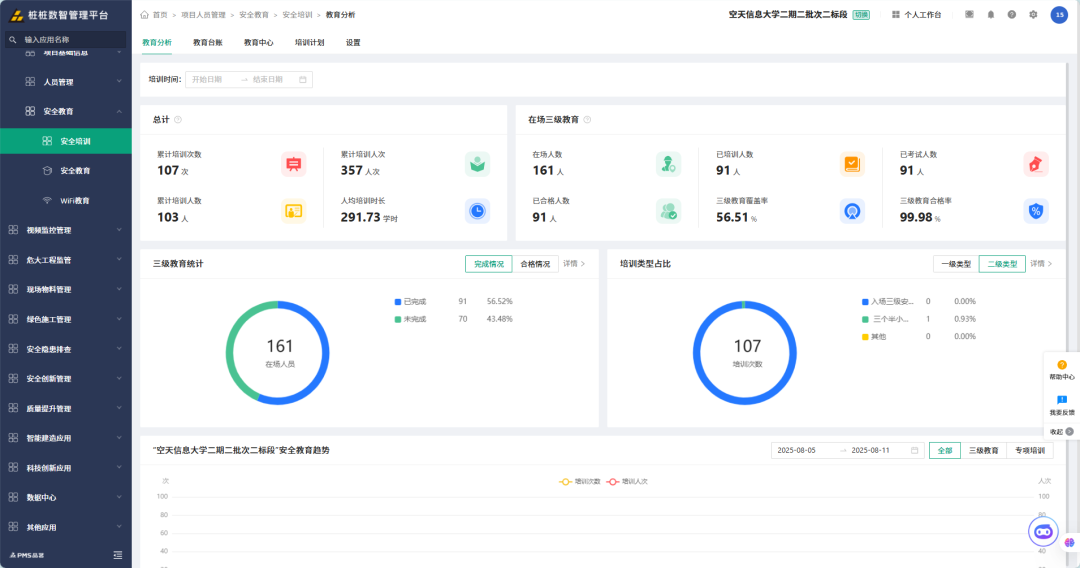Switch to 设置 tab
This screenshot has width=1080, height=568.
[x=353, y=43]
